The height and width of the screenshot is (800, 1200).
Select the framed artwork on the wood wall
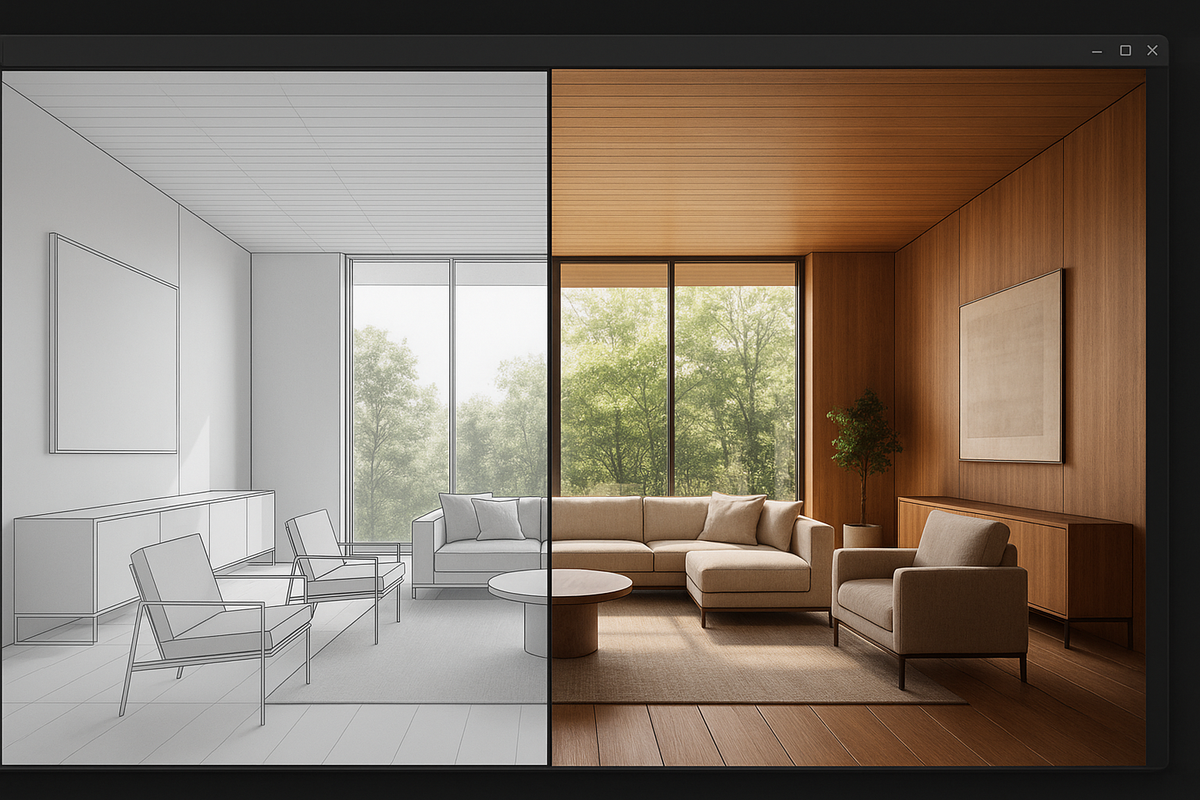[x=1010, y=370]
